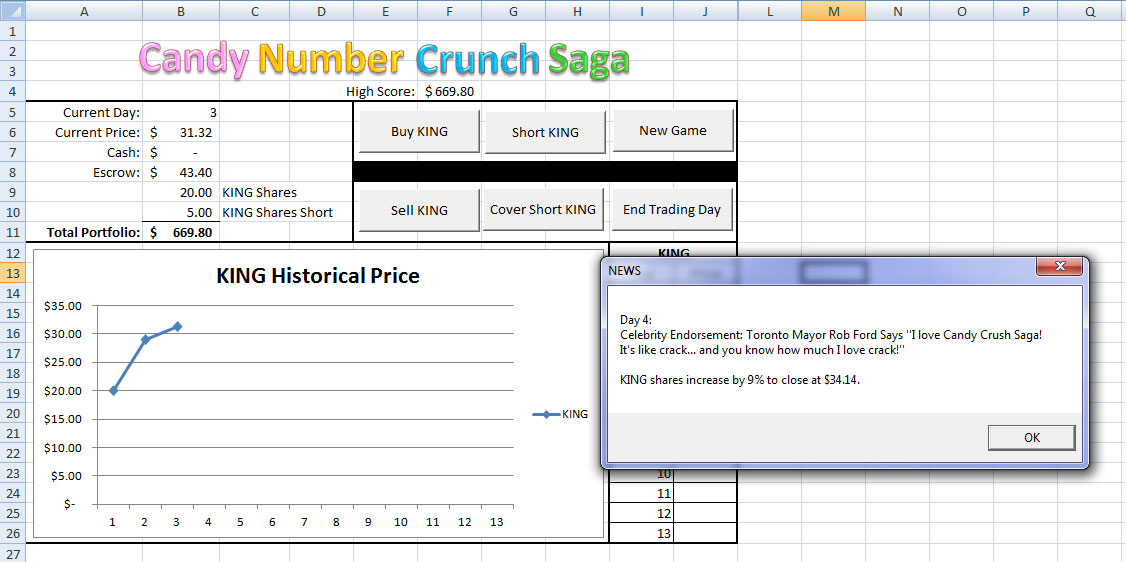This screenshot has height=562, width=1126.
Task: Dismiss the NEWS dialog with OK
Action: [1031, 438]
